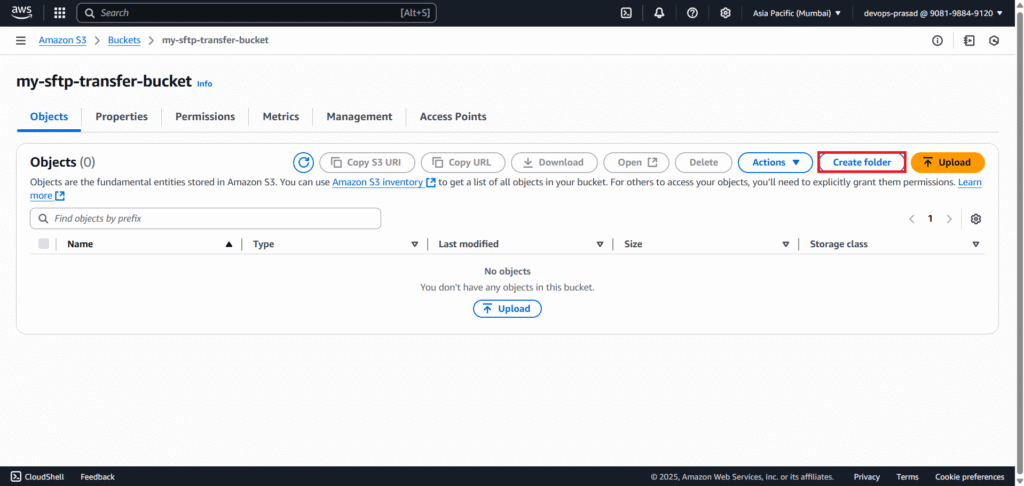Screen dimensions: 1024x486
Task: Click the Upload button under No objects
Action: pyautogui.click(x=507, y=308)
